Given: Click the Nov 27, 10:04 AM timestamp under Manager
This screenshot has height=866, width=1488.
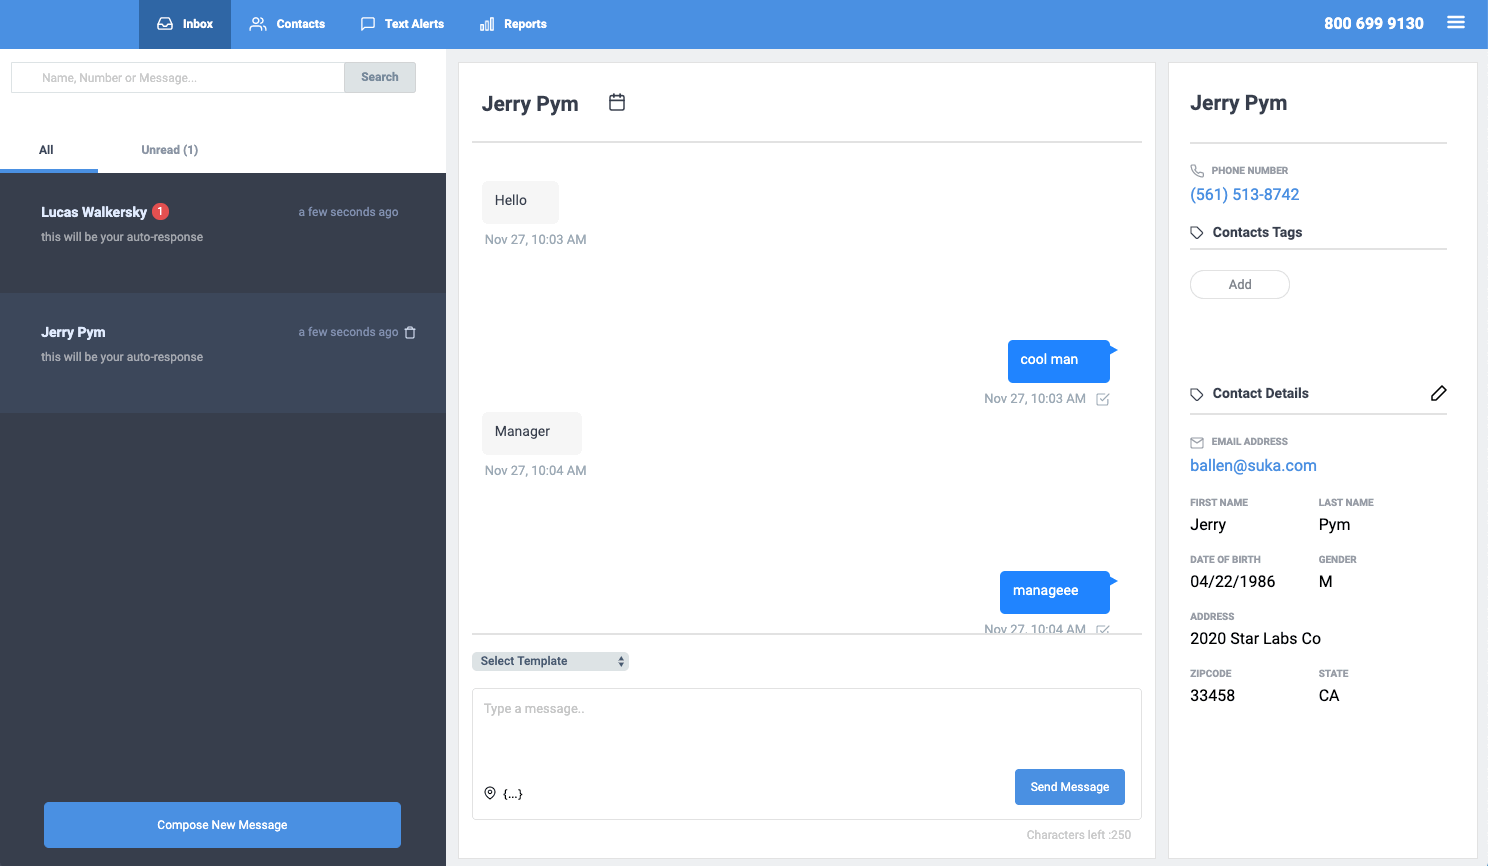Looking at the screenshot, I should click(536, 471).
